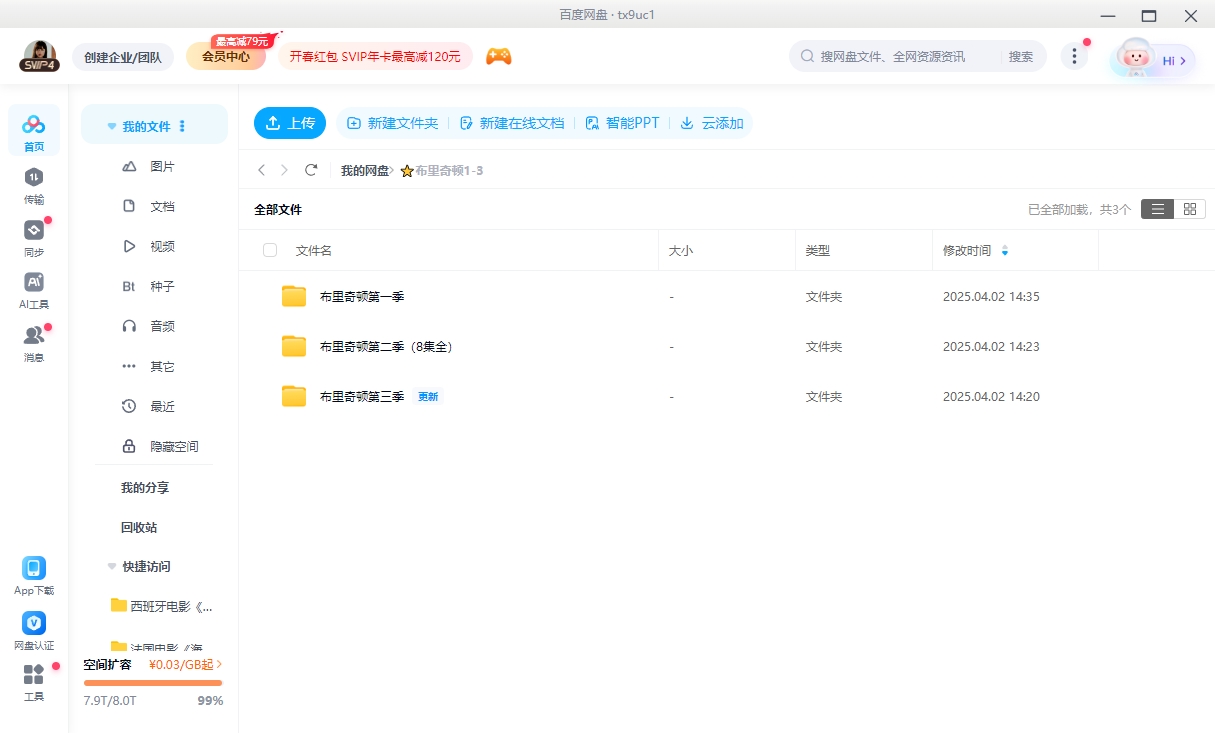This screenshot has width=1215, height=733.
Task: Open the AI工具 panel
Action: pos(34,292)
